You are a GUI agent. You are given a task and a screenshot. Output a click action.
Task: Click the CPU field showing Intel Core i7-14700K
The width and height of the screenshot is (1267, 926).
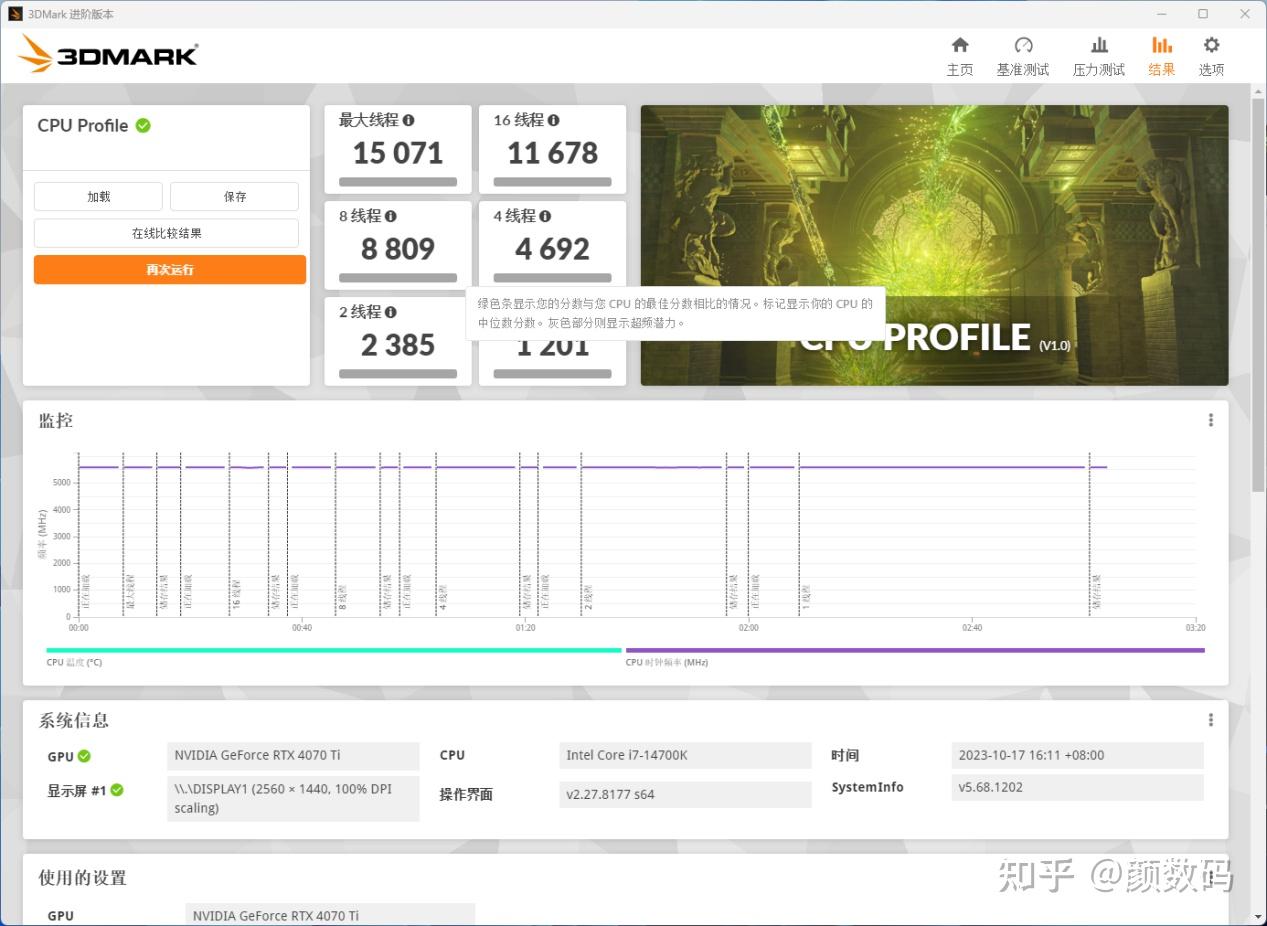684,755
